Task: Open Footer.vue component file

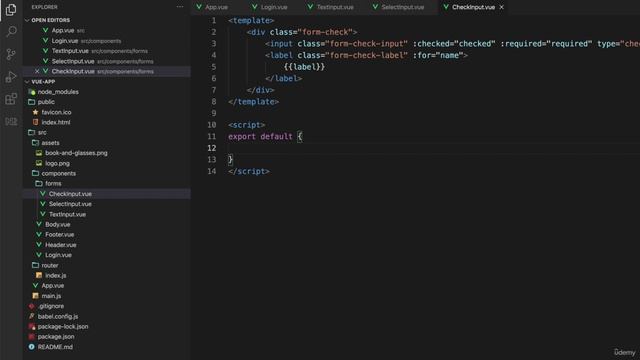Action: click(x=59, y=235)
